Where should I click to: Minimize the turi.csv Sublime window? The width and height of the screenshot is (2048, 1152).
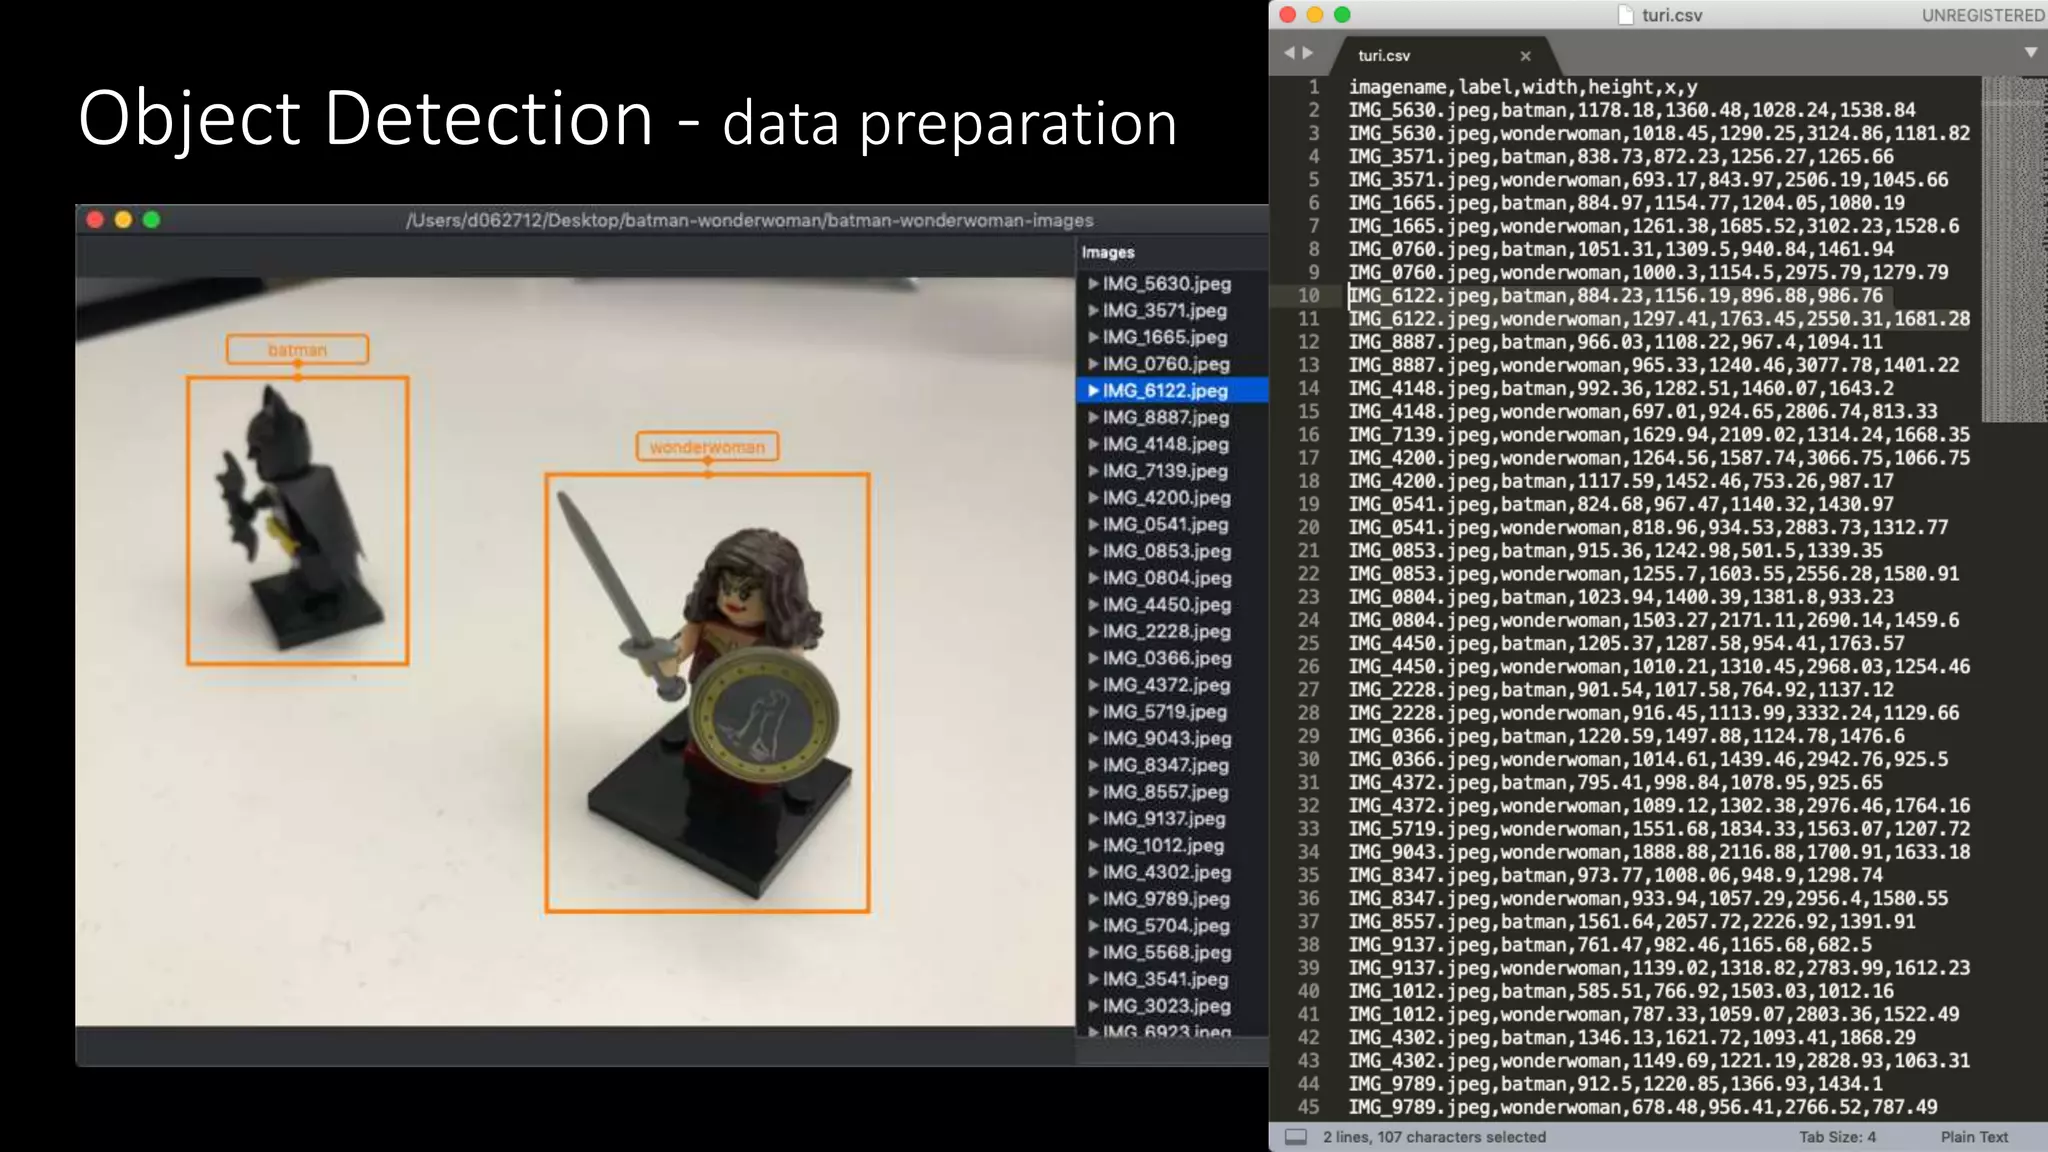click(x=1315, y=15)
